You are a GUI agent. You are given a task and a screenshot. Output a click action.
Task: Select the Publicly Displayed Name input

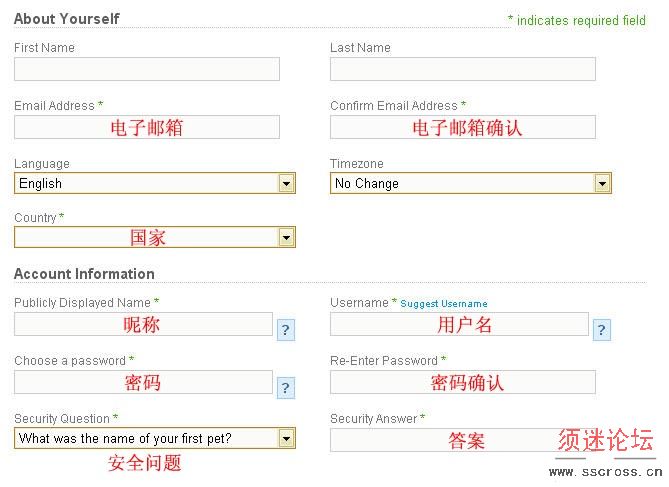point(143,324)
